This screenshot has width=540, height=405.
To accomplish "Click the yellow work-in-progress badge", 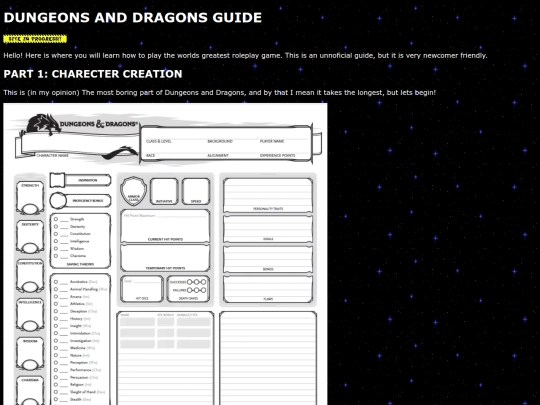I will [35, 39].
